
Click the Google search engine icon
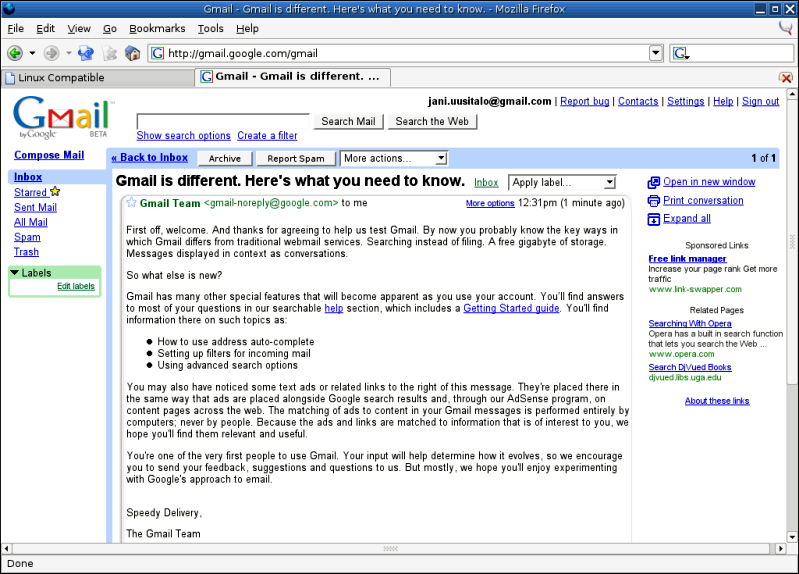point(681,53)
